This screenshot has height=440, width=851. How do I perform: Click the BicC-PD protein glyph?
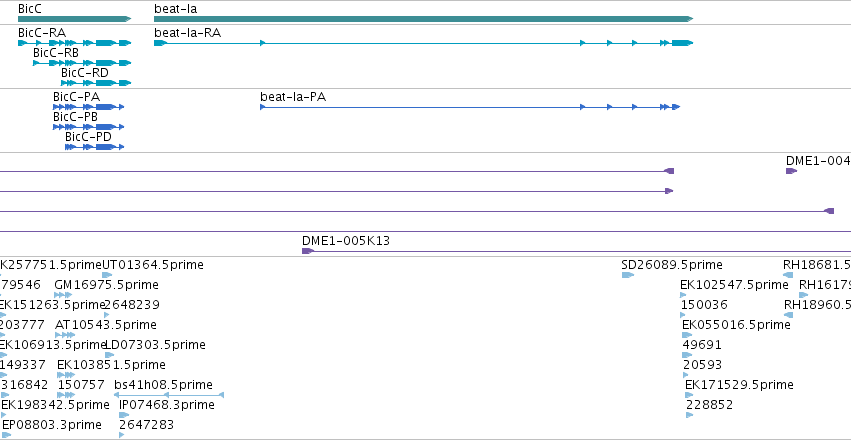click(x=94, y=147)
